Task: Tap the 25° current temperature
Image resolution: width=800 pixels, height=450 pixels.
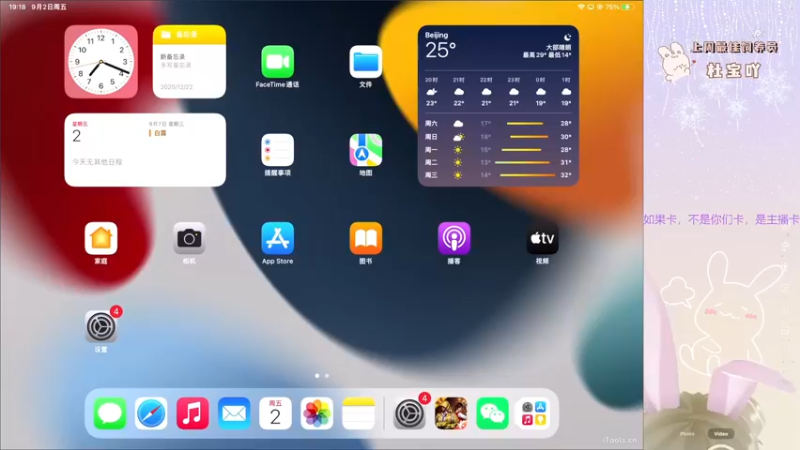Action: pyautogui.click(x=440, y=50)
